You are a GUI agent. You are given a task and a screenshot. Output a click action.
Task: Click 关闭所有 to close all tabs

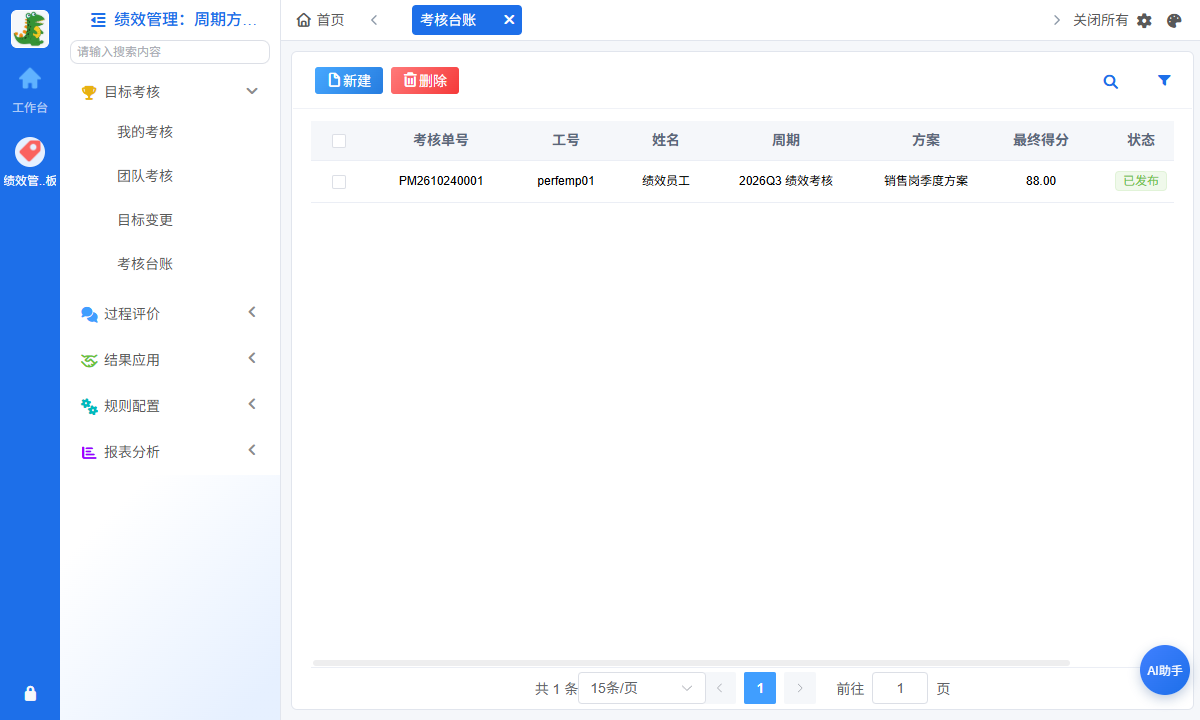point(1100,20)
